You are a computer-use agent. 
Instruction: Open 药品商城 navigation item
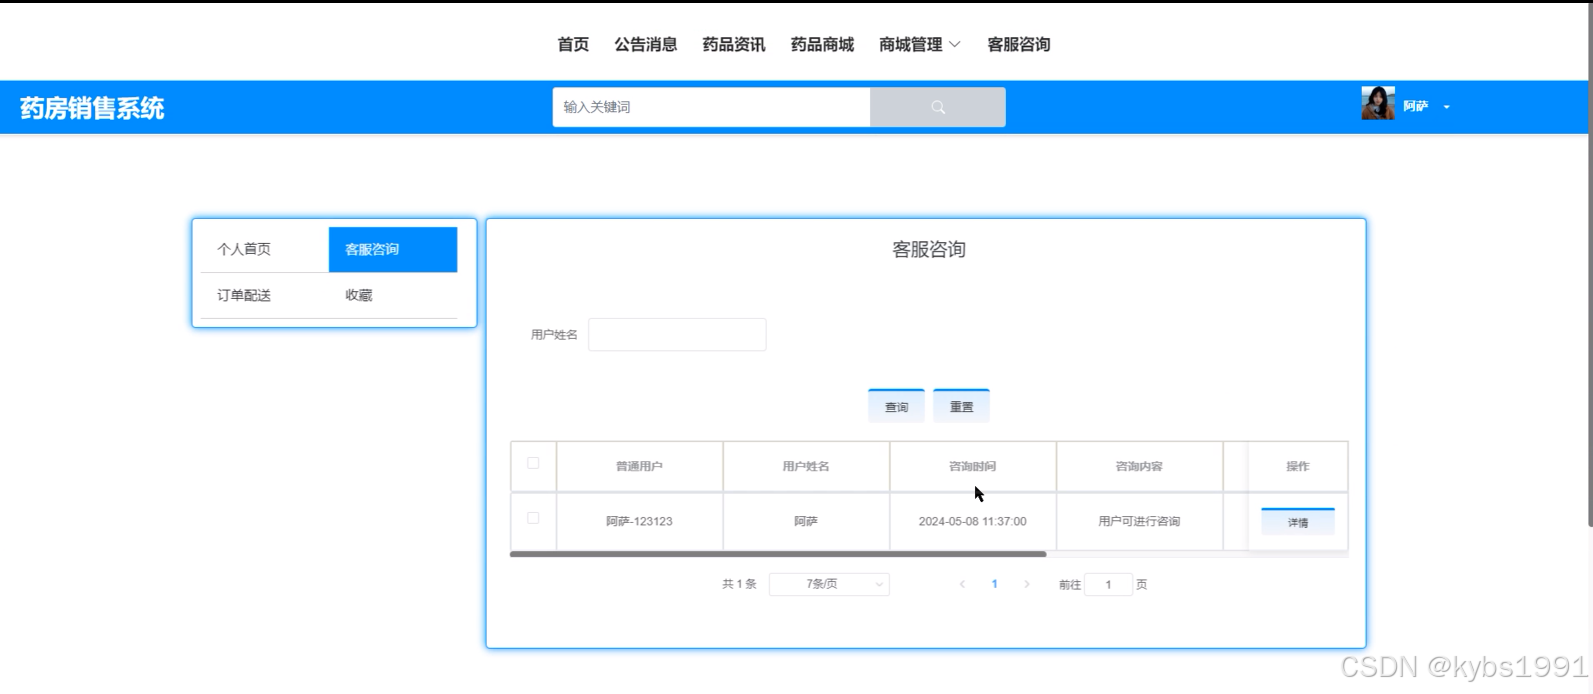(822, 44)
